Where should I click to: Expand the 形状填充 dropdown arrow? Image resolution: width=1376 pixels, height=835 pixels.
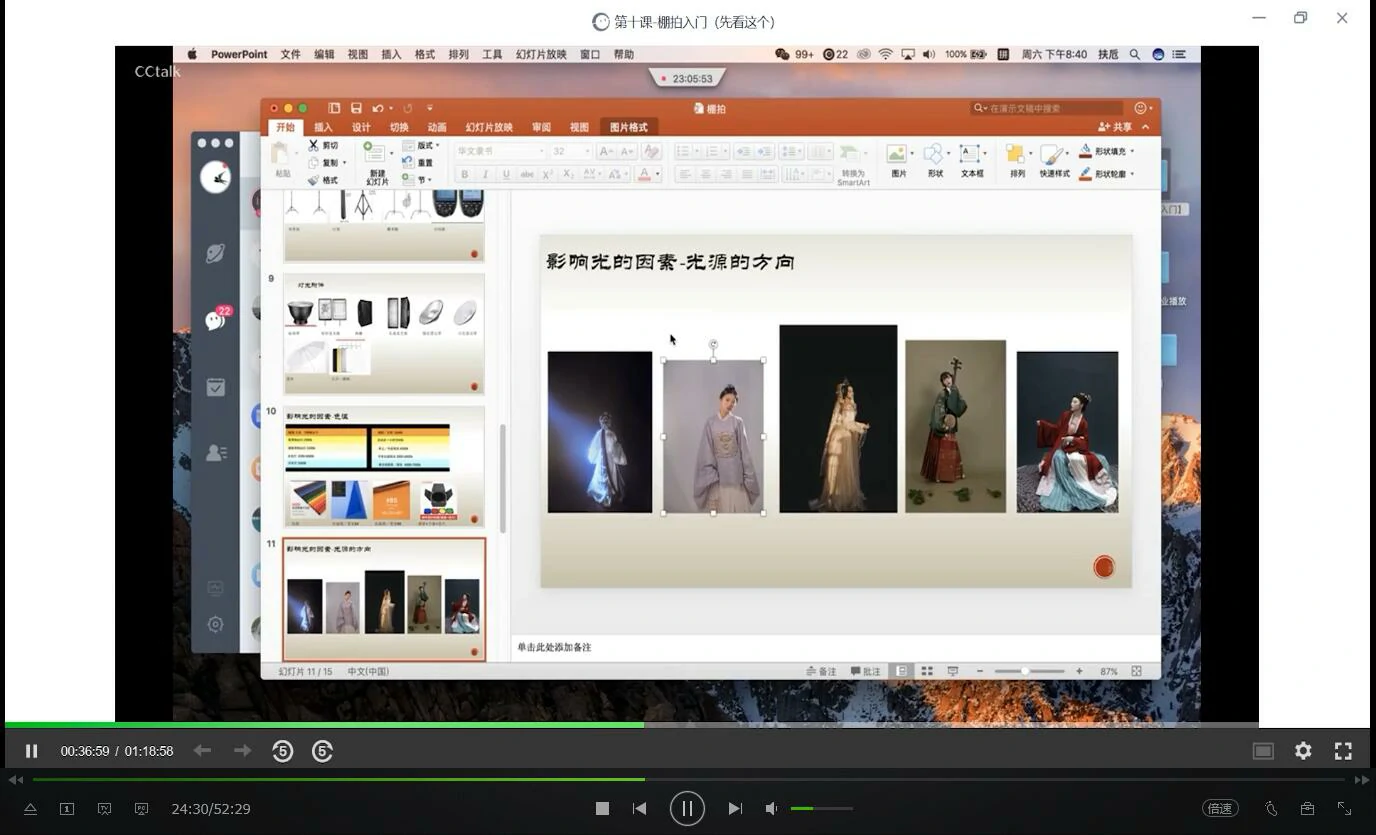point(1134,151)
